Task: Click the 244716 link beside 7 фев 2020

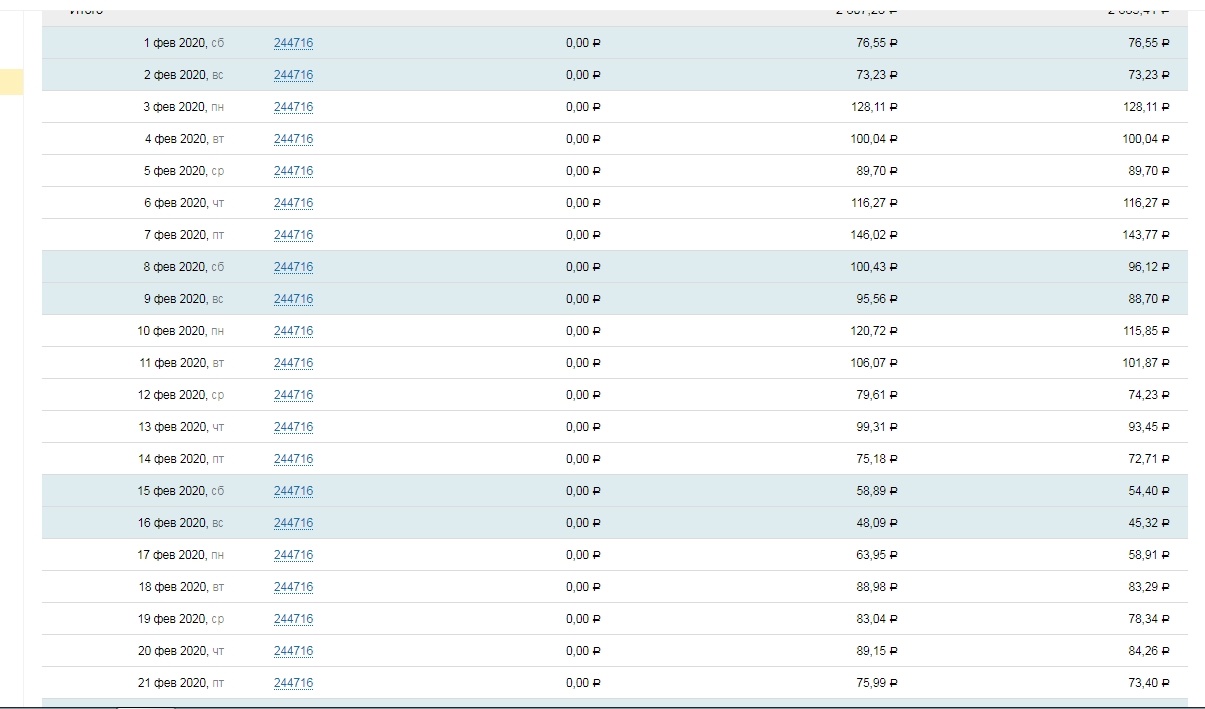Action: tap(293, 235)
